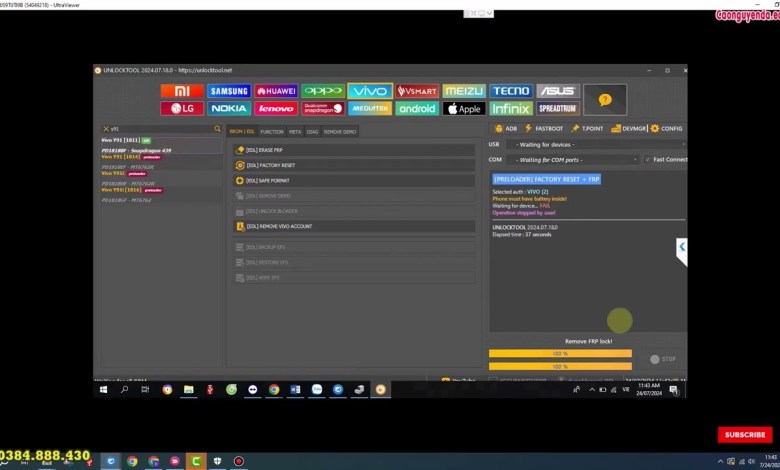780x470 pixels.
Task: Clear the model search with X icon
Action: pyautogui.click(x=106, y=129)
